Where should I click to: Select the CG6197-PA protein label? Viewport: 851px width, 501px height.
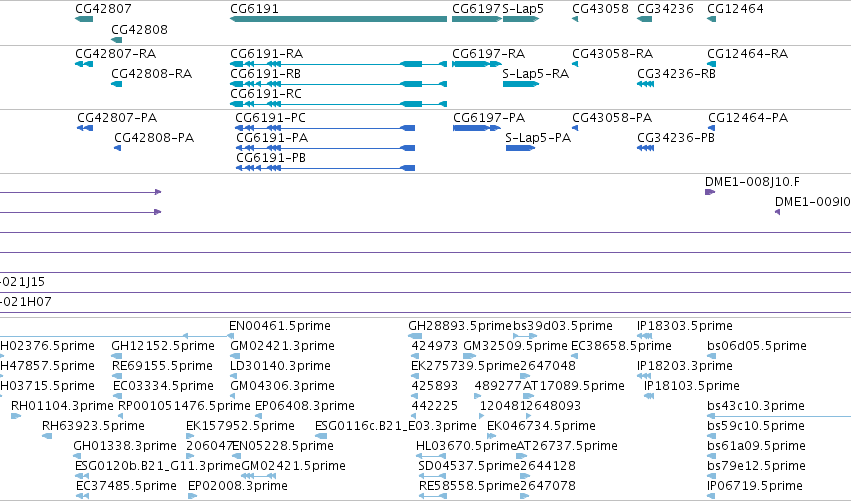[489, 118]
